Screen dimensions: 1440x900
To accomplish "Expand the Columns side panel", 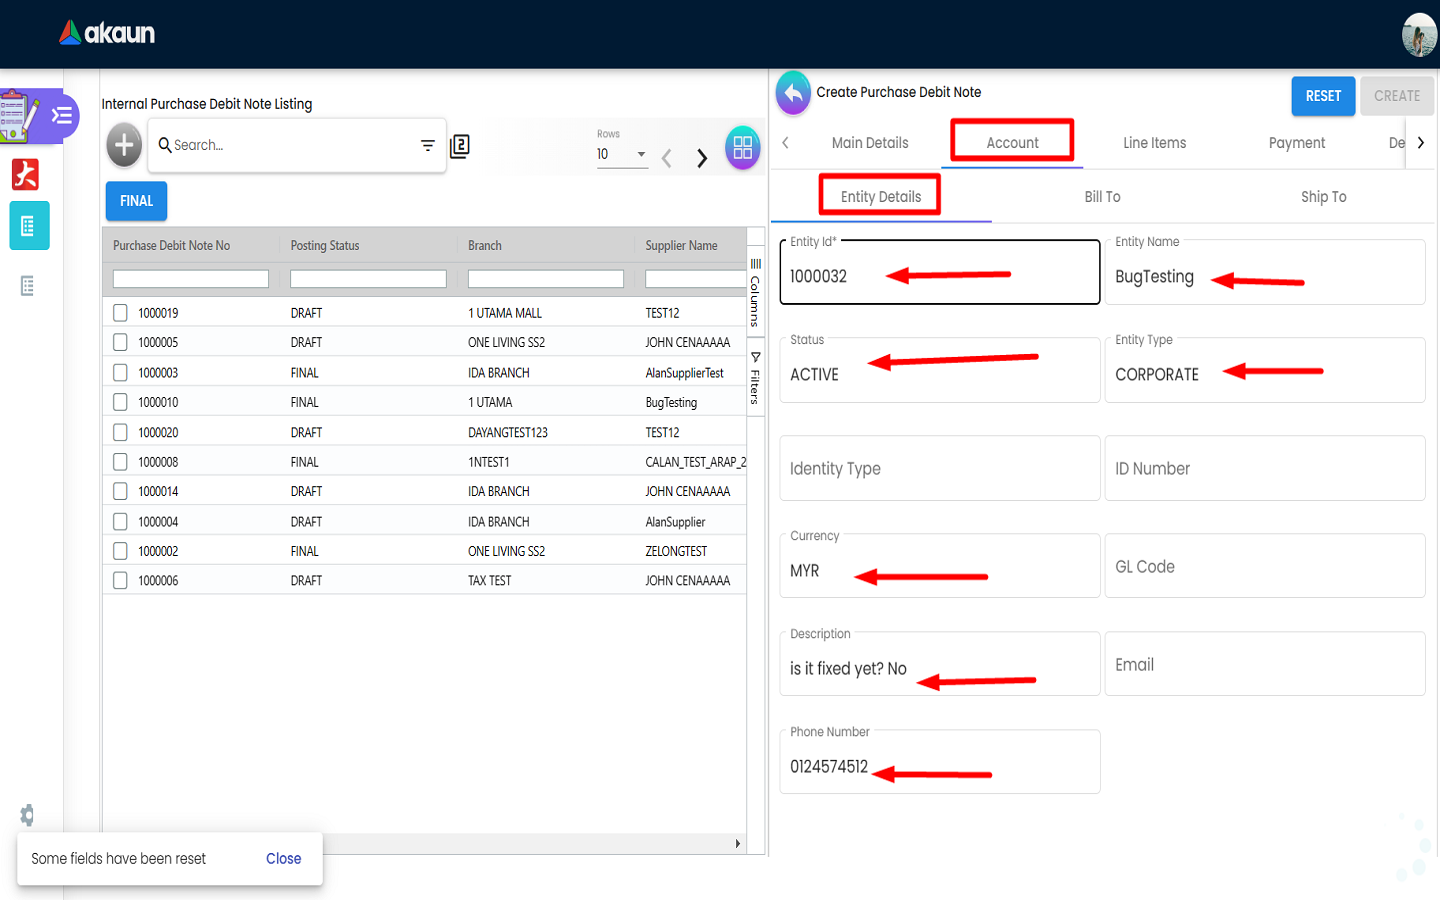I will [755, 292].
